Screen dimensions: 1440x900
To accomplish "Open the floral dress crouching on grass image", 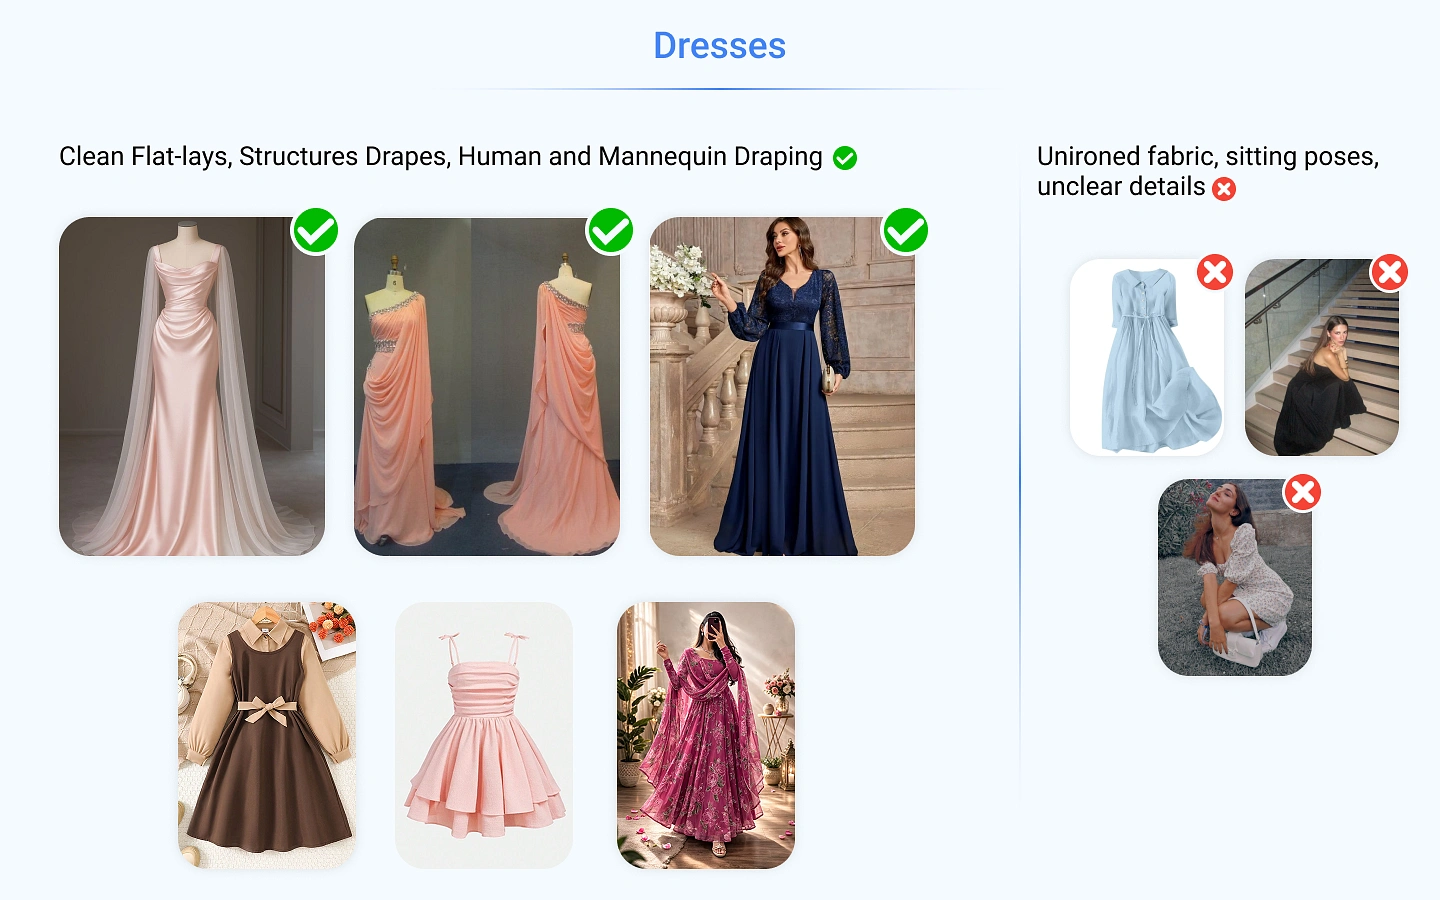I will coord(1235,577).
